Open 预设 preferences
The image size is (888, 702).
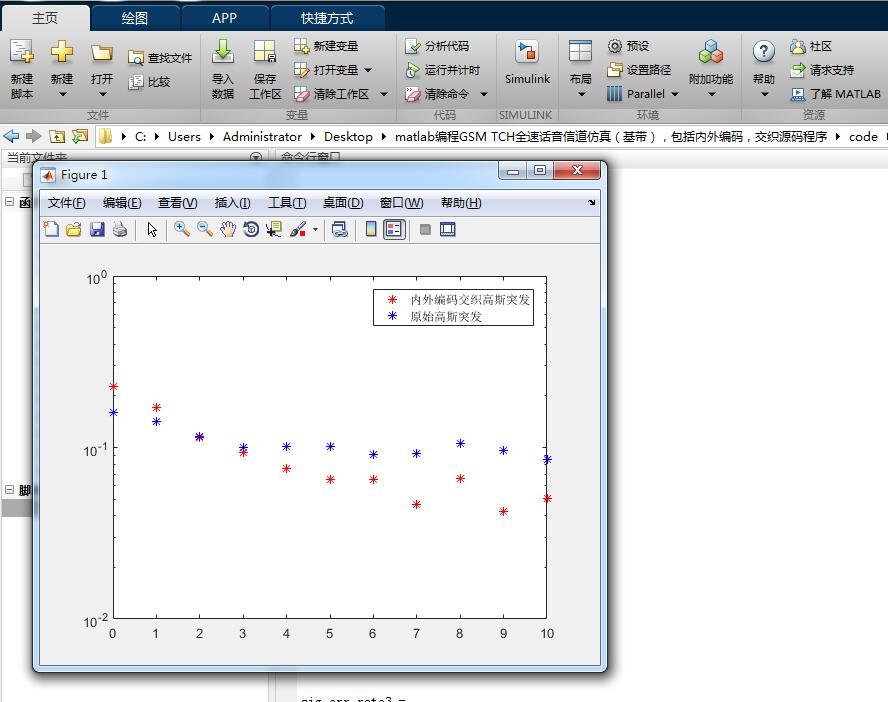click(x=628, y=46)
